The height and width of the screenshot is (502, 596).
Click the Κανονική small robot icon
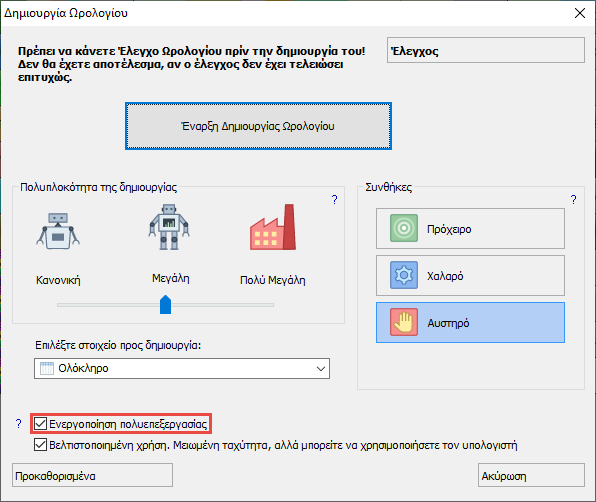(x=58, y=231)
